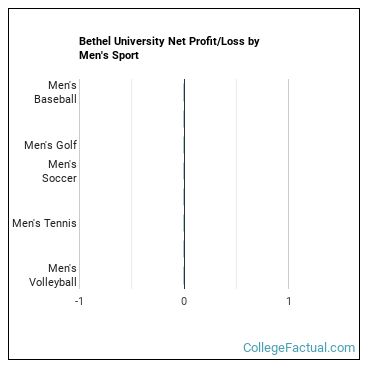Click the Men's Tennis label
Screen dimensions: 370x370
click(x=44, y=223)
